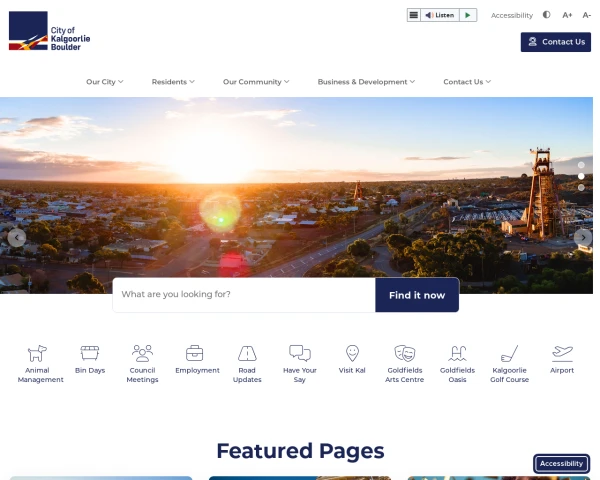This screenshot has width=600, height=480.
Task: Toggle high contrast mode icon
Action: 546,15
